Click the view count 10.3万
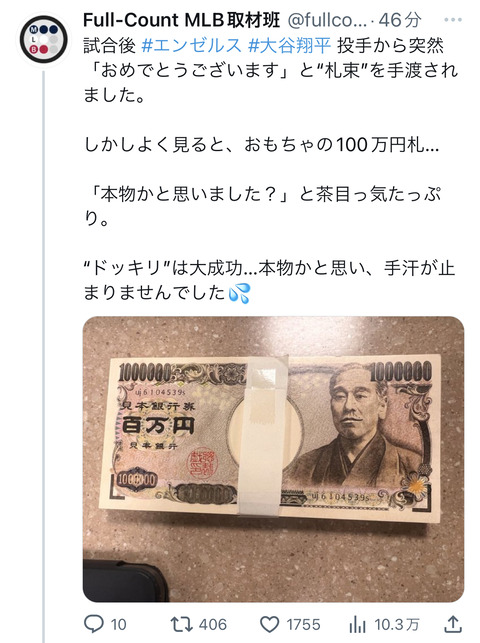The width and height of the screenshot is (480, 643). coord(396,625)
